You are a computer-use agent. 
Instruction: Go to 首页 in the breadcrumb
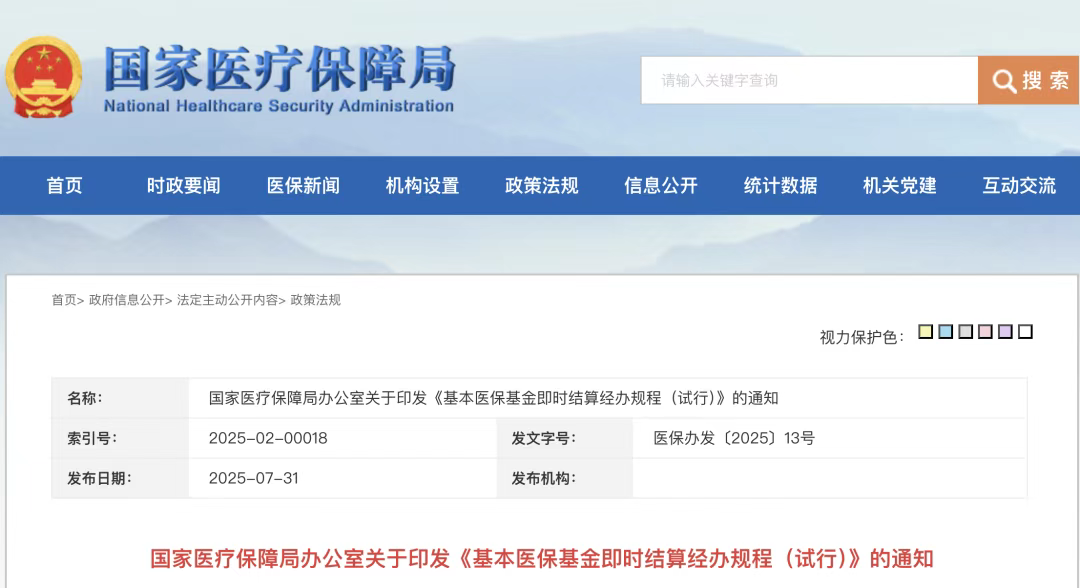point(64,300)
